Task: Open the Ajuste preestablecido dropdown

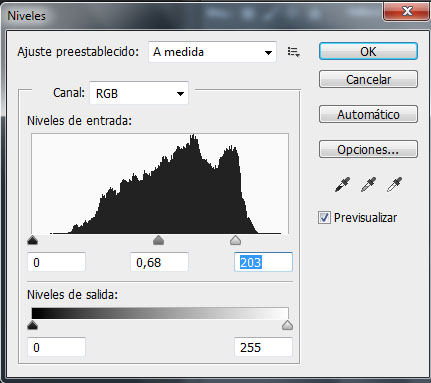Action: (212, 52)
